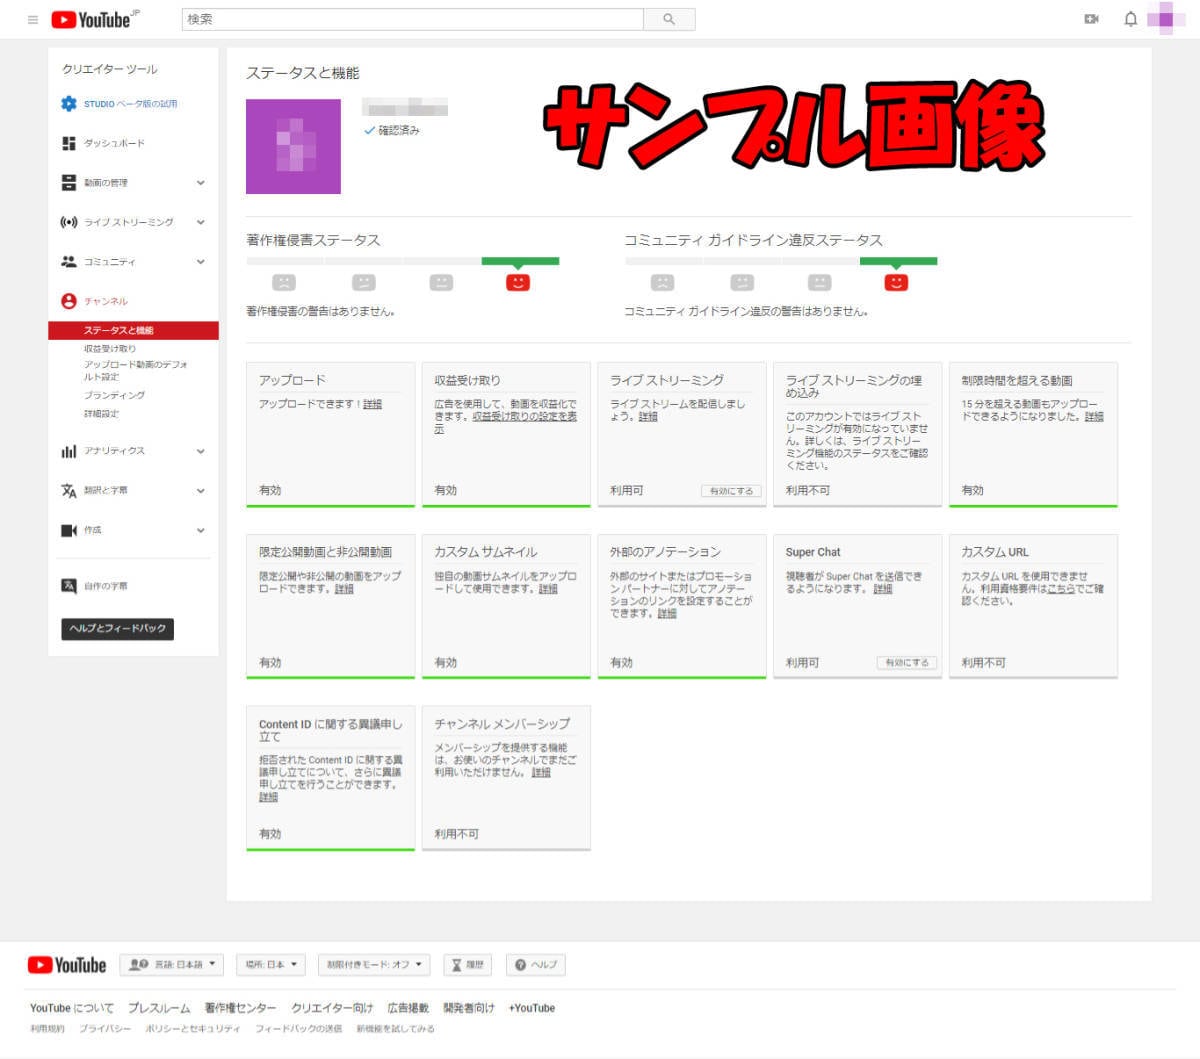Click the 履歴 history button in footer
The height and width of the screenshot is (1059, 1200).
tap(467, 965)
